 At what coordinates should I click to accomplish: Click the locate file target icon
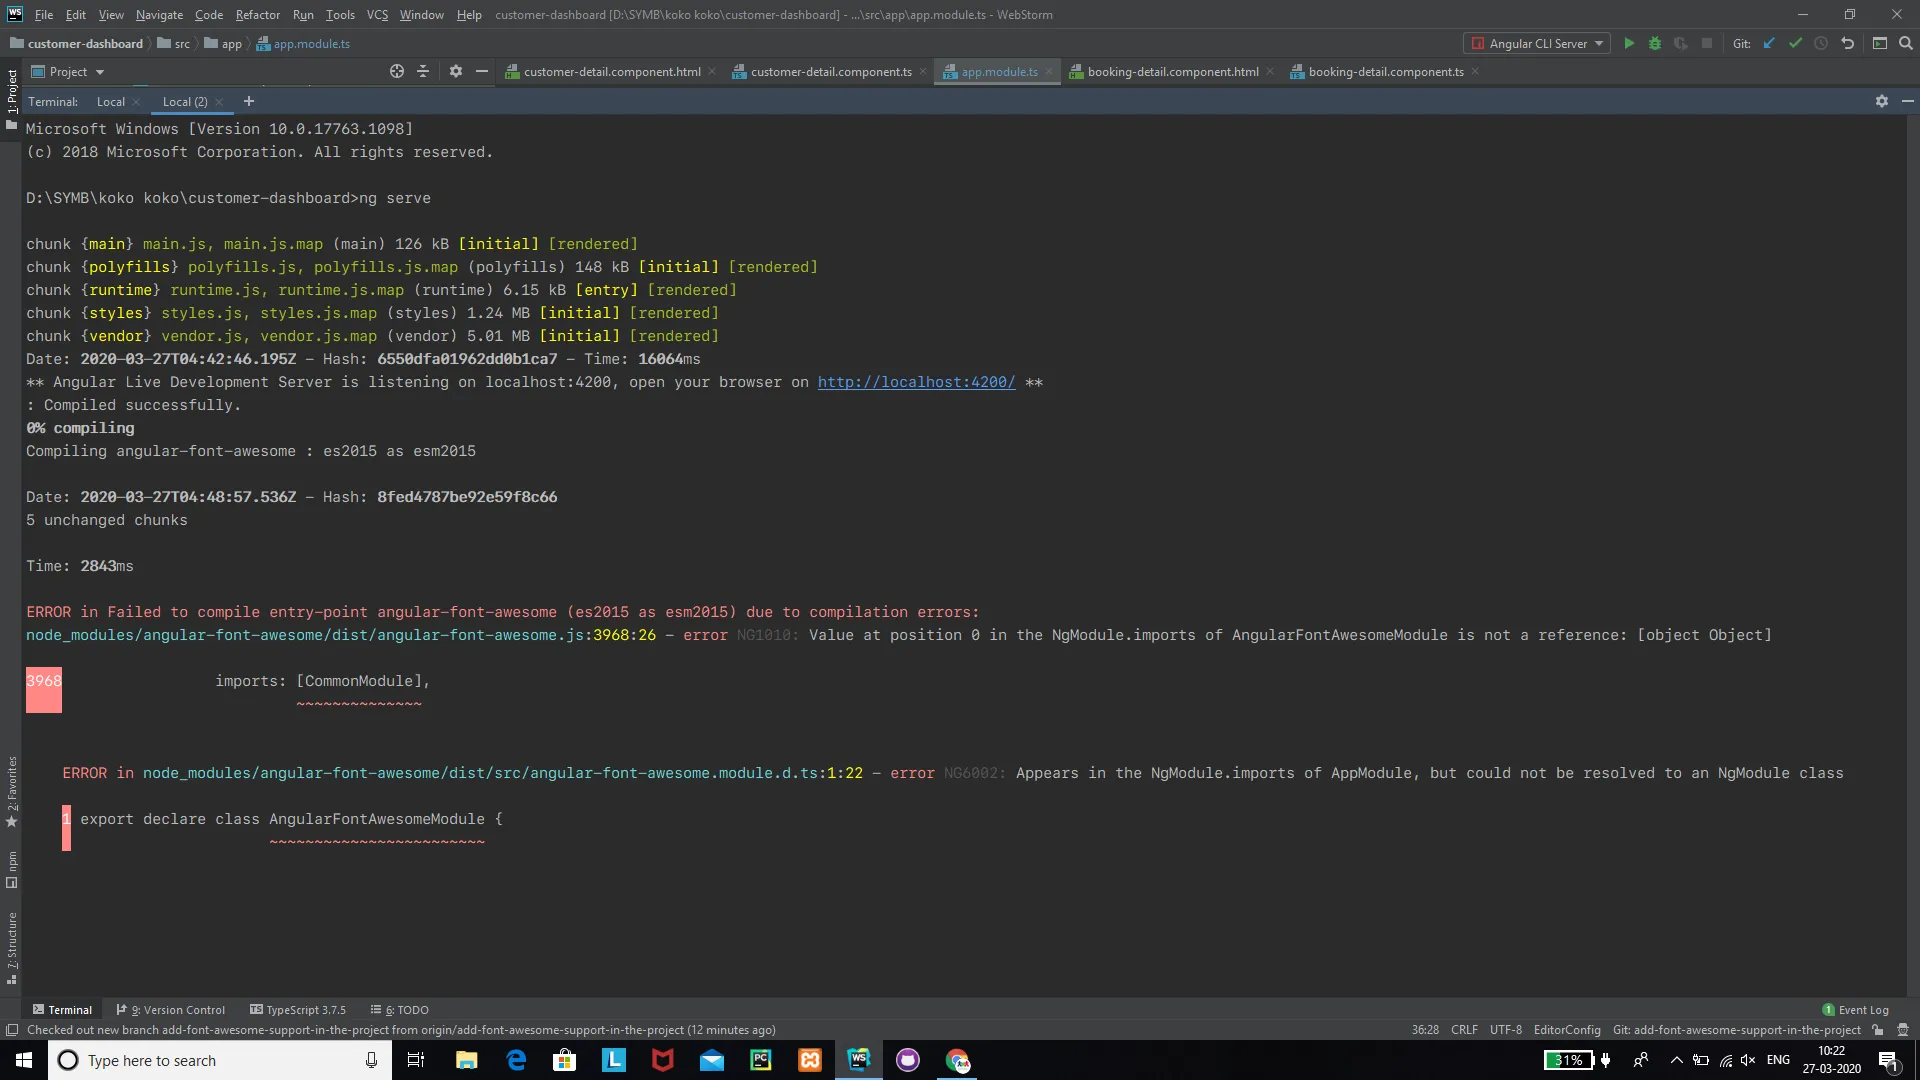pos(397,72)
